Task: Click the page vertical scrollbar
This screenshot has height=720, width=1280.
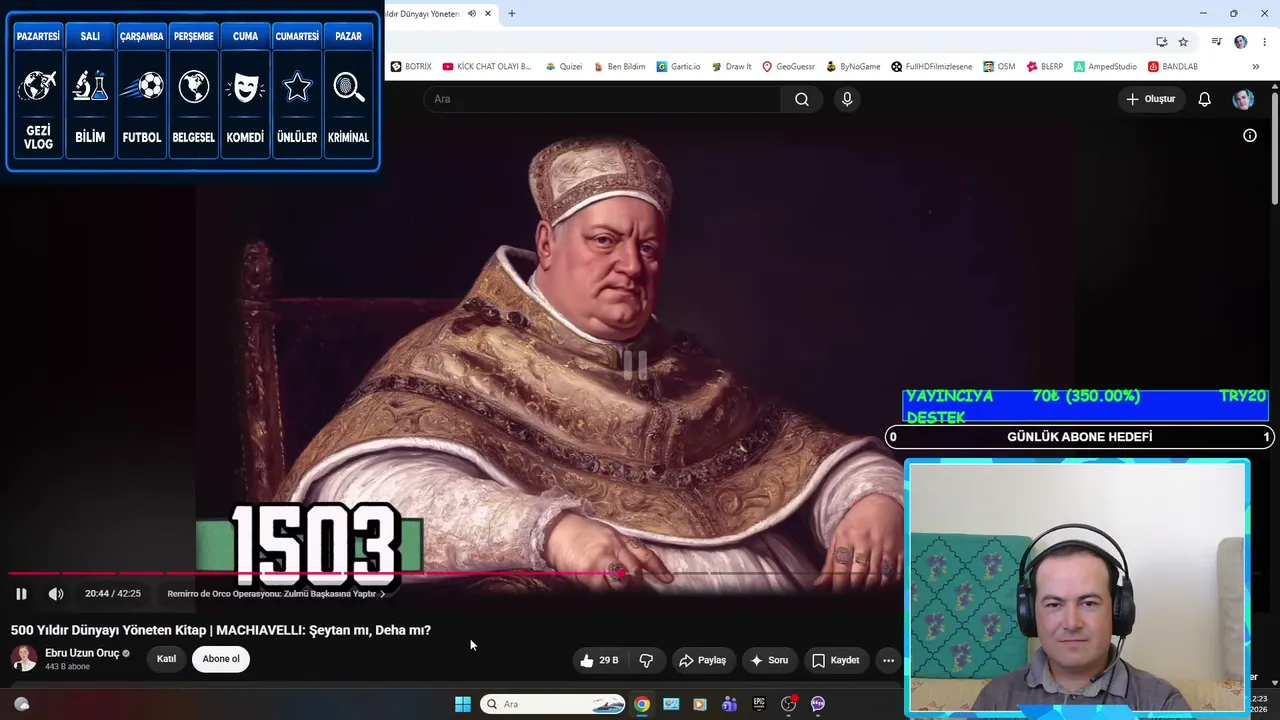Action: pos(1275,150)
